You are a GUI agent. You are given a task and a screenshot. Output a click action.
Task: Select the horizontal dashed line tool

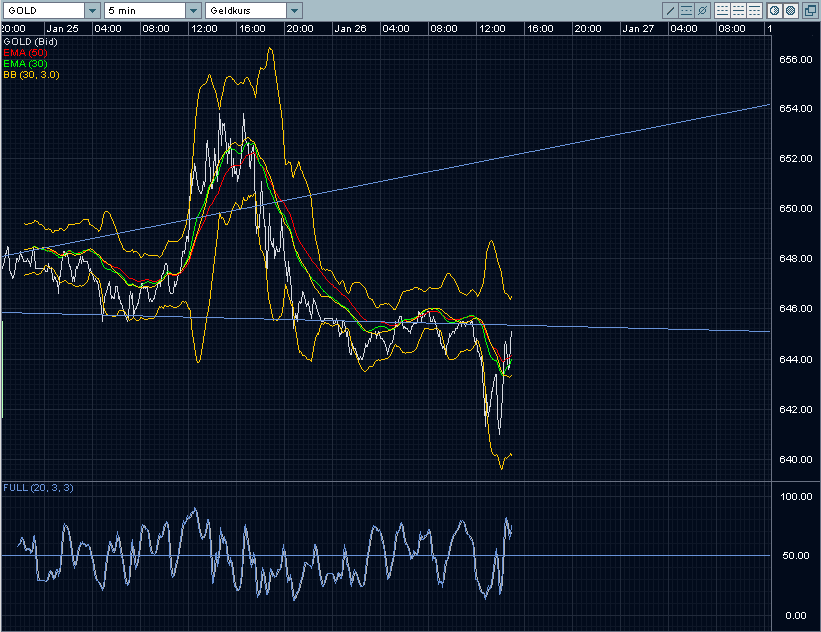point(687,10)
